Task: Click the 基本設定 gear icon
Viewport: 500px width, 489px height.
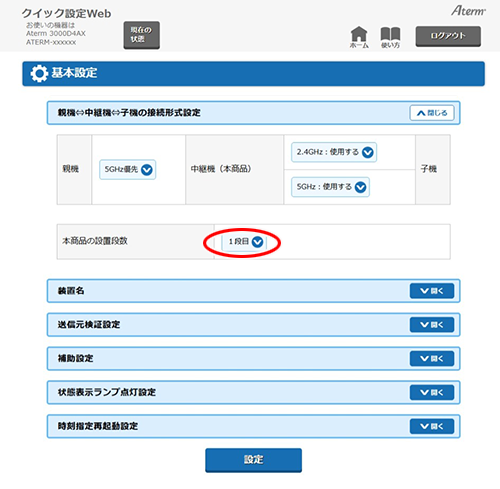Action: (39, 74)
